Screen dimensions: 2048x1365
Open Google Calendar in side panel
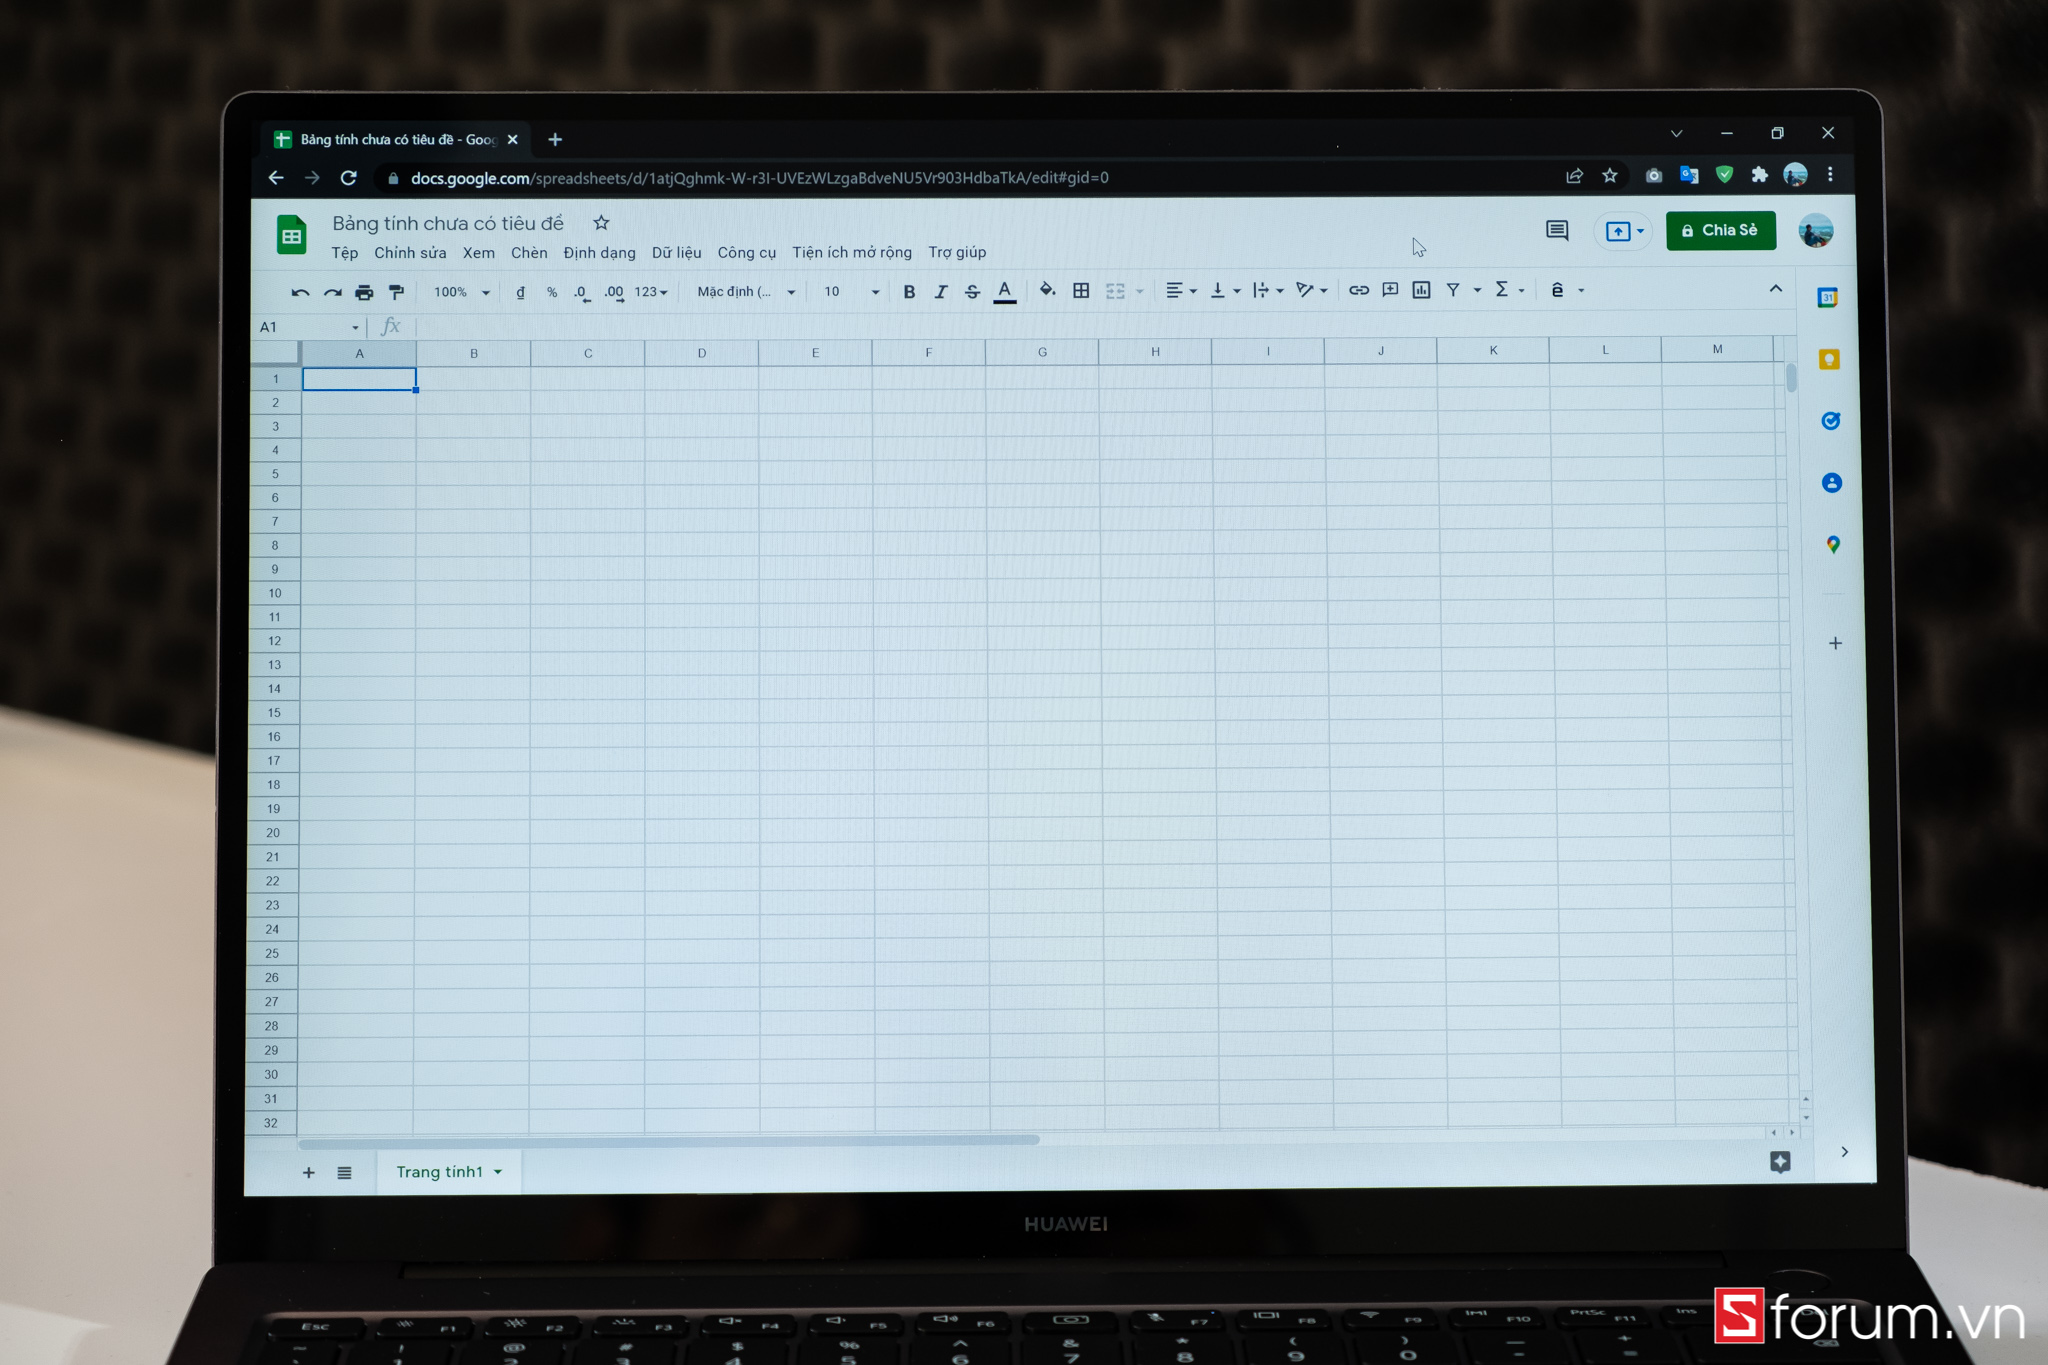coord(1827,298)
